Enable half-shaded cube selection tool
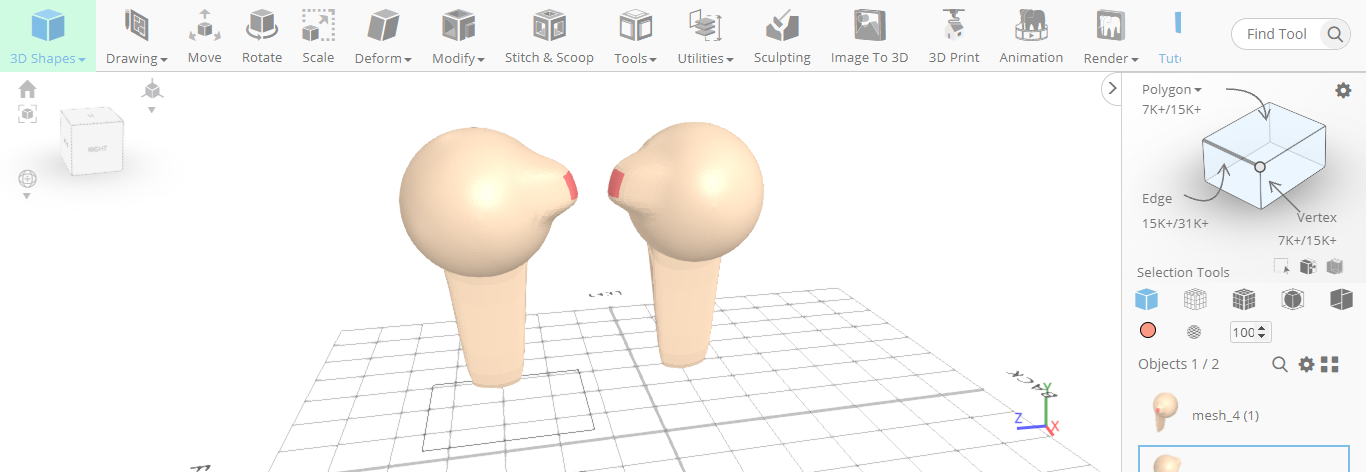Viewport: 1366px width, 472px height. click(1341, 299)
